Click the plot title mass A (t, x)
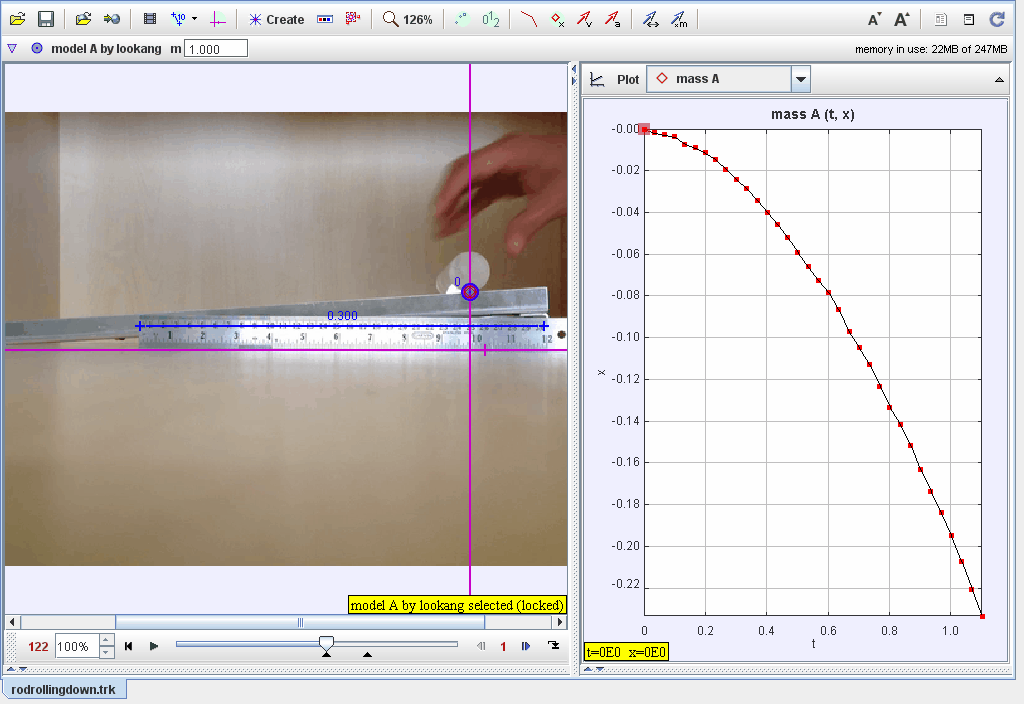The height and width of the screenshot is (704, 1024). coord(812,114)
